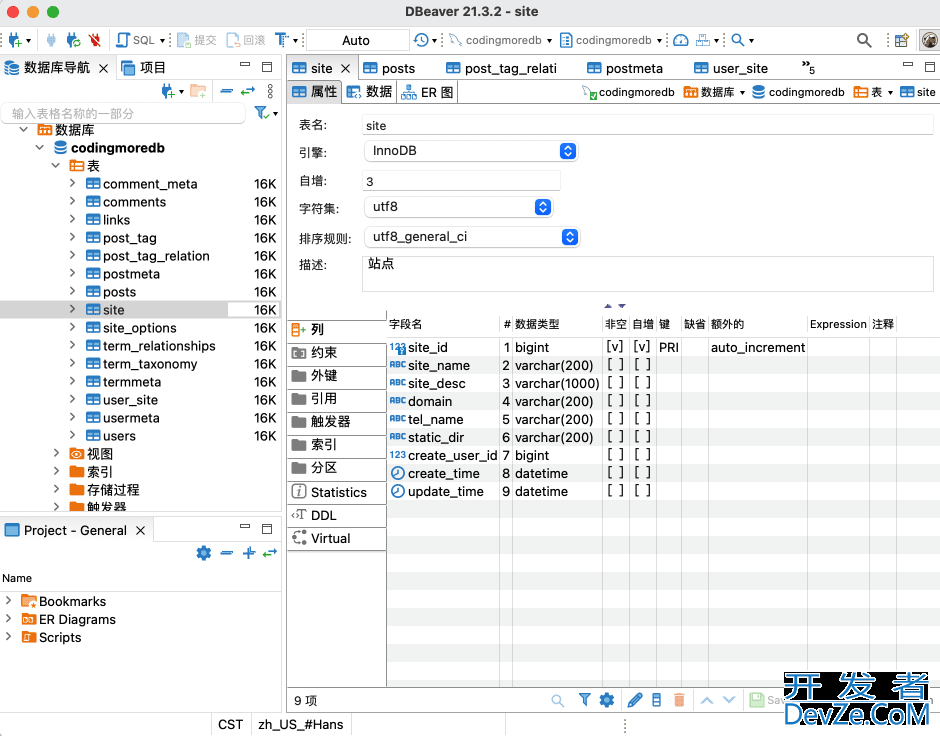Expand the 视图 folder node
This screenshot has height=736, width=940.
56,453
